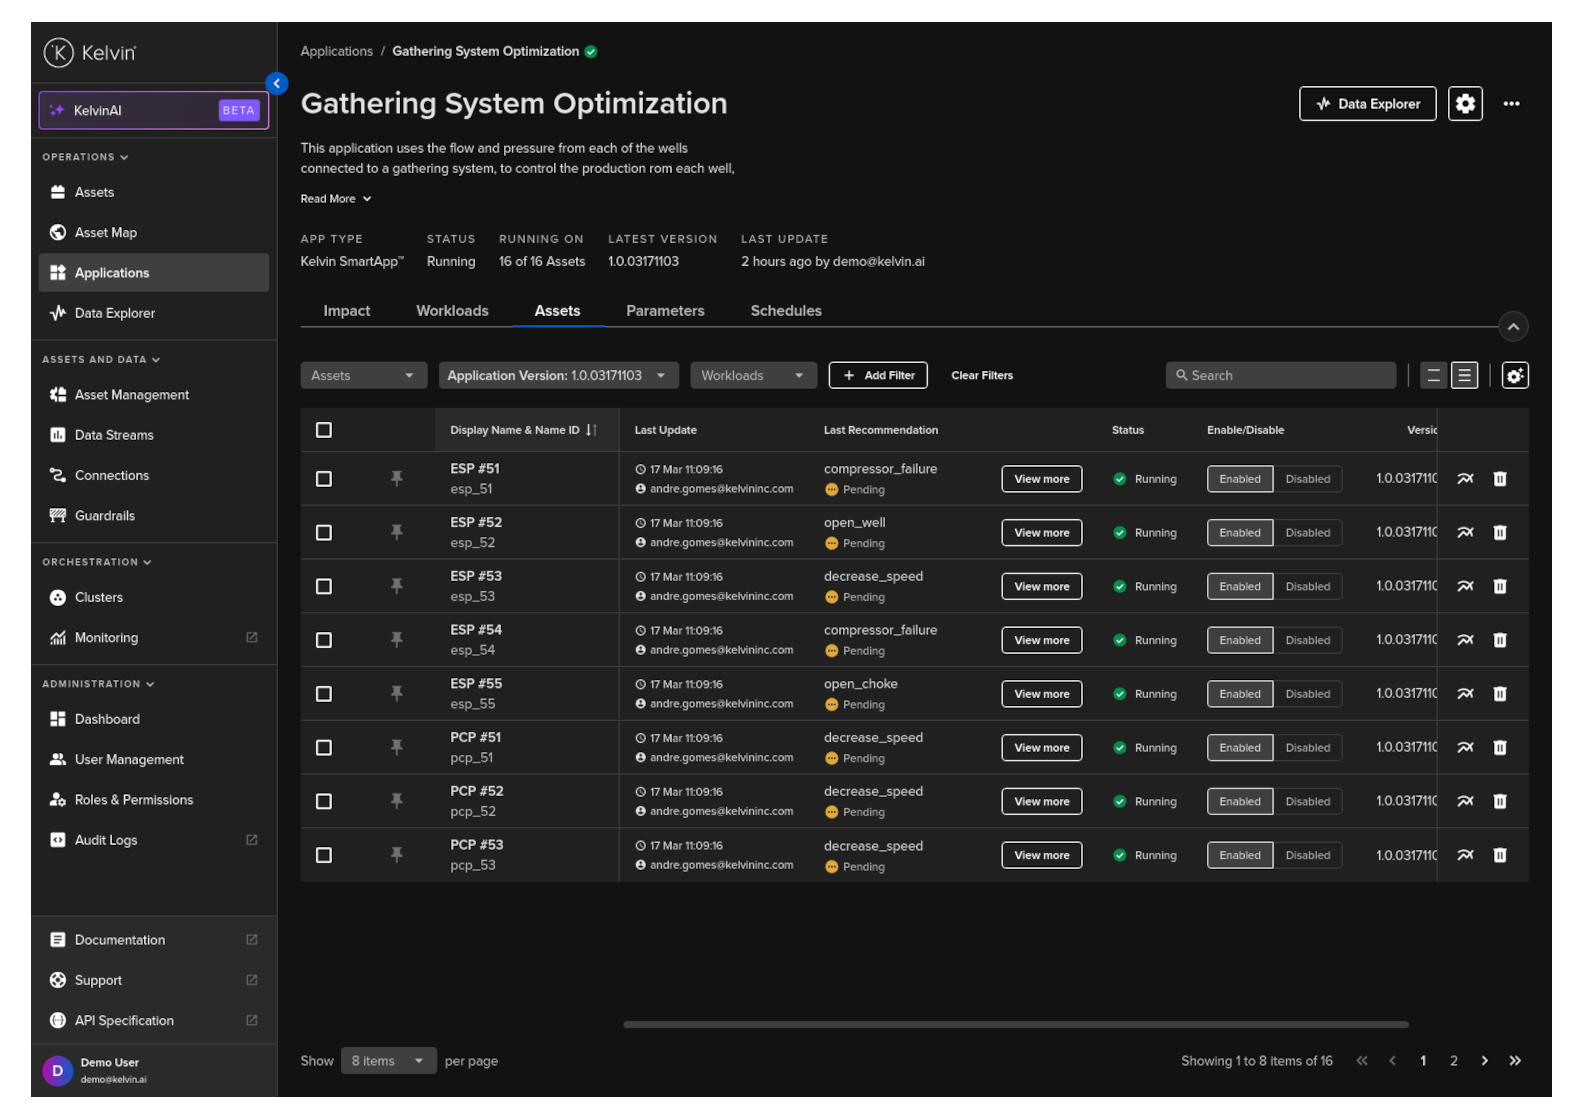Set ESP #54 to Disabled
Viewport: 1584px width, 1120px height.
click(1307, 641)
